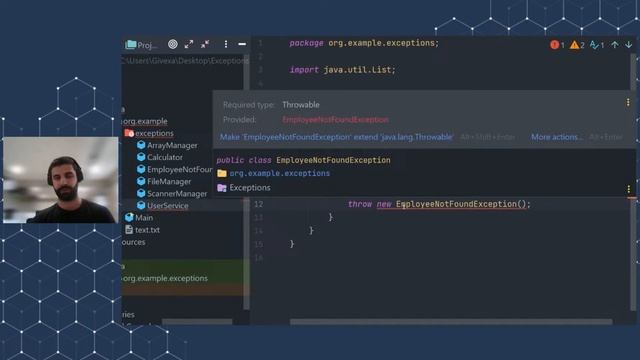Viewport: 640px width, 360px height.
Task: Select org.example package node
Action: [145, 121]
